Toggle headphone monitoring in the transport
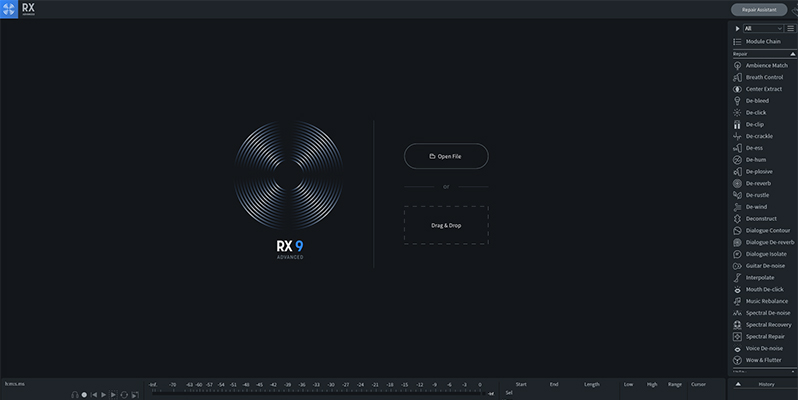798x400 pixels. pyautogui.click(x=75, y=395)
